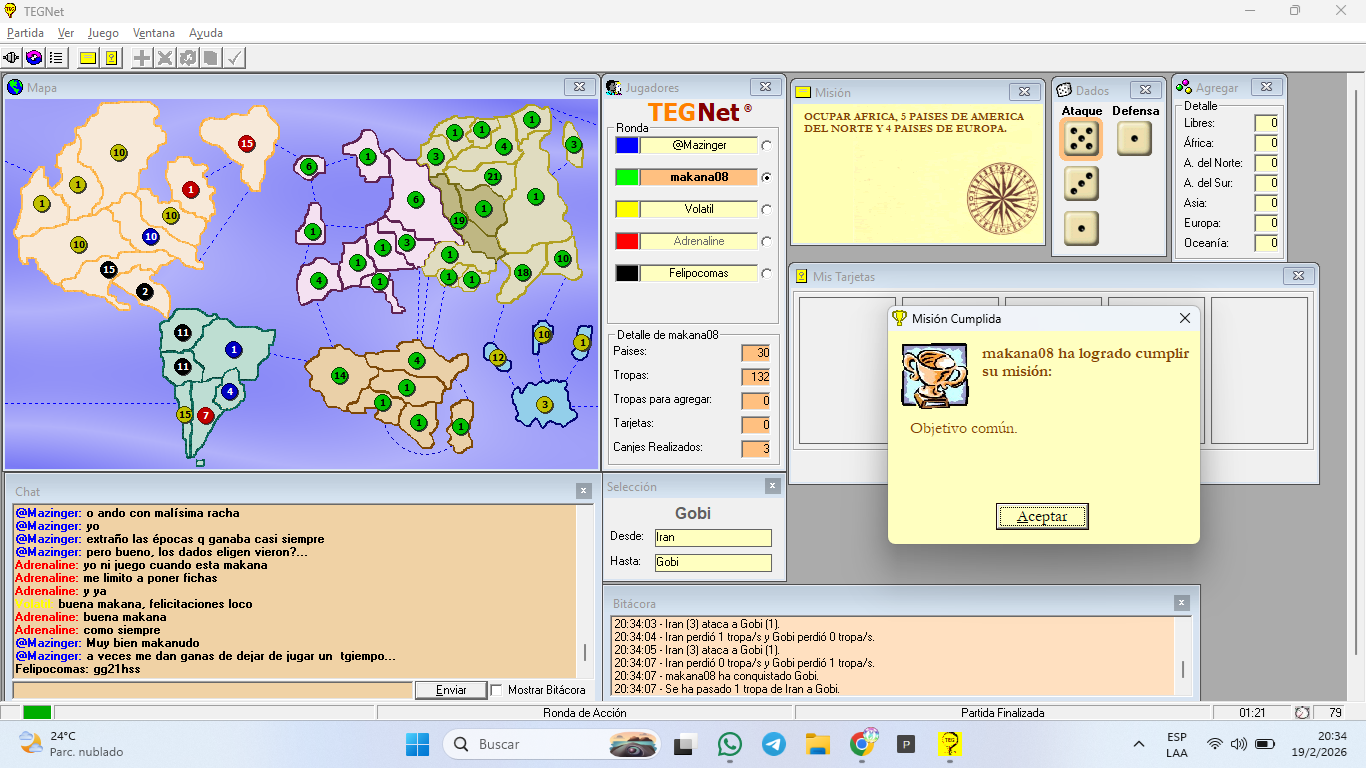Click the Enviar button in chat
The image size is (1366, 768).
coord(452,690)
